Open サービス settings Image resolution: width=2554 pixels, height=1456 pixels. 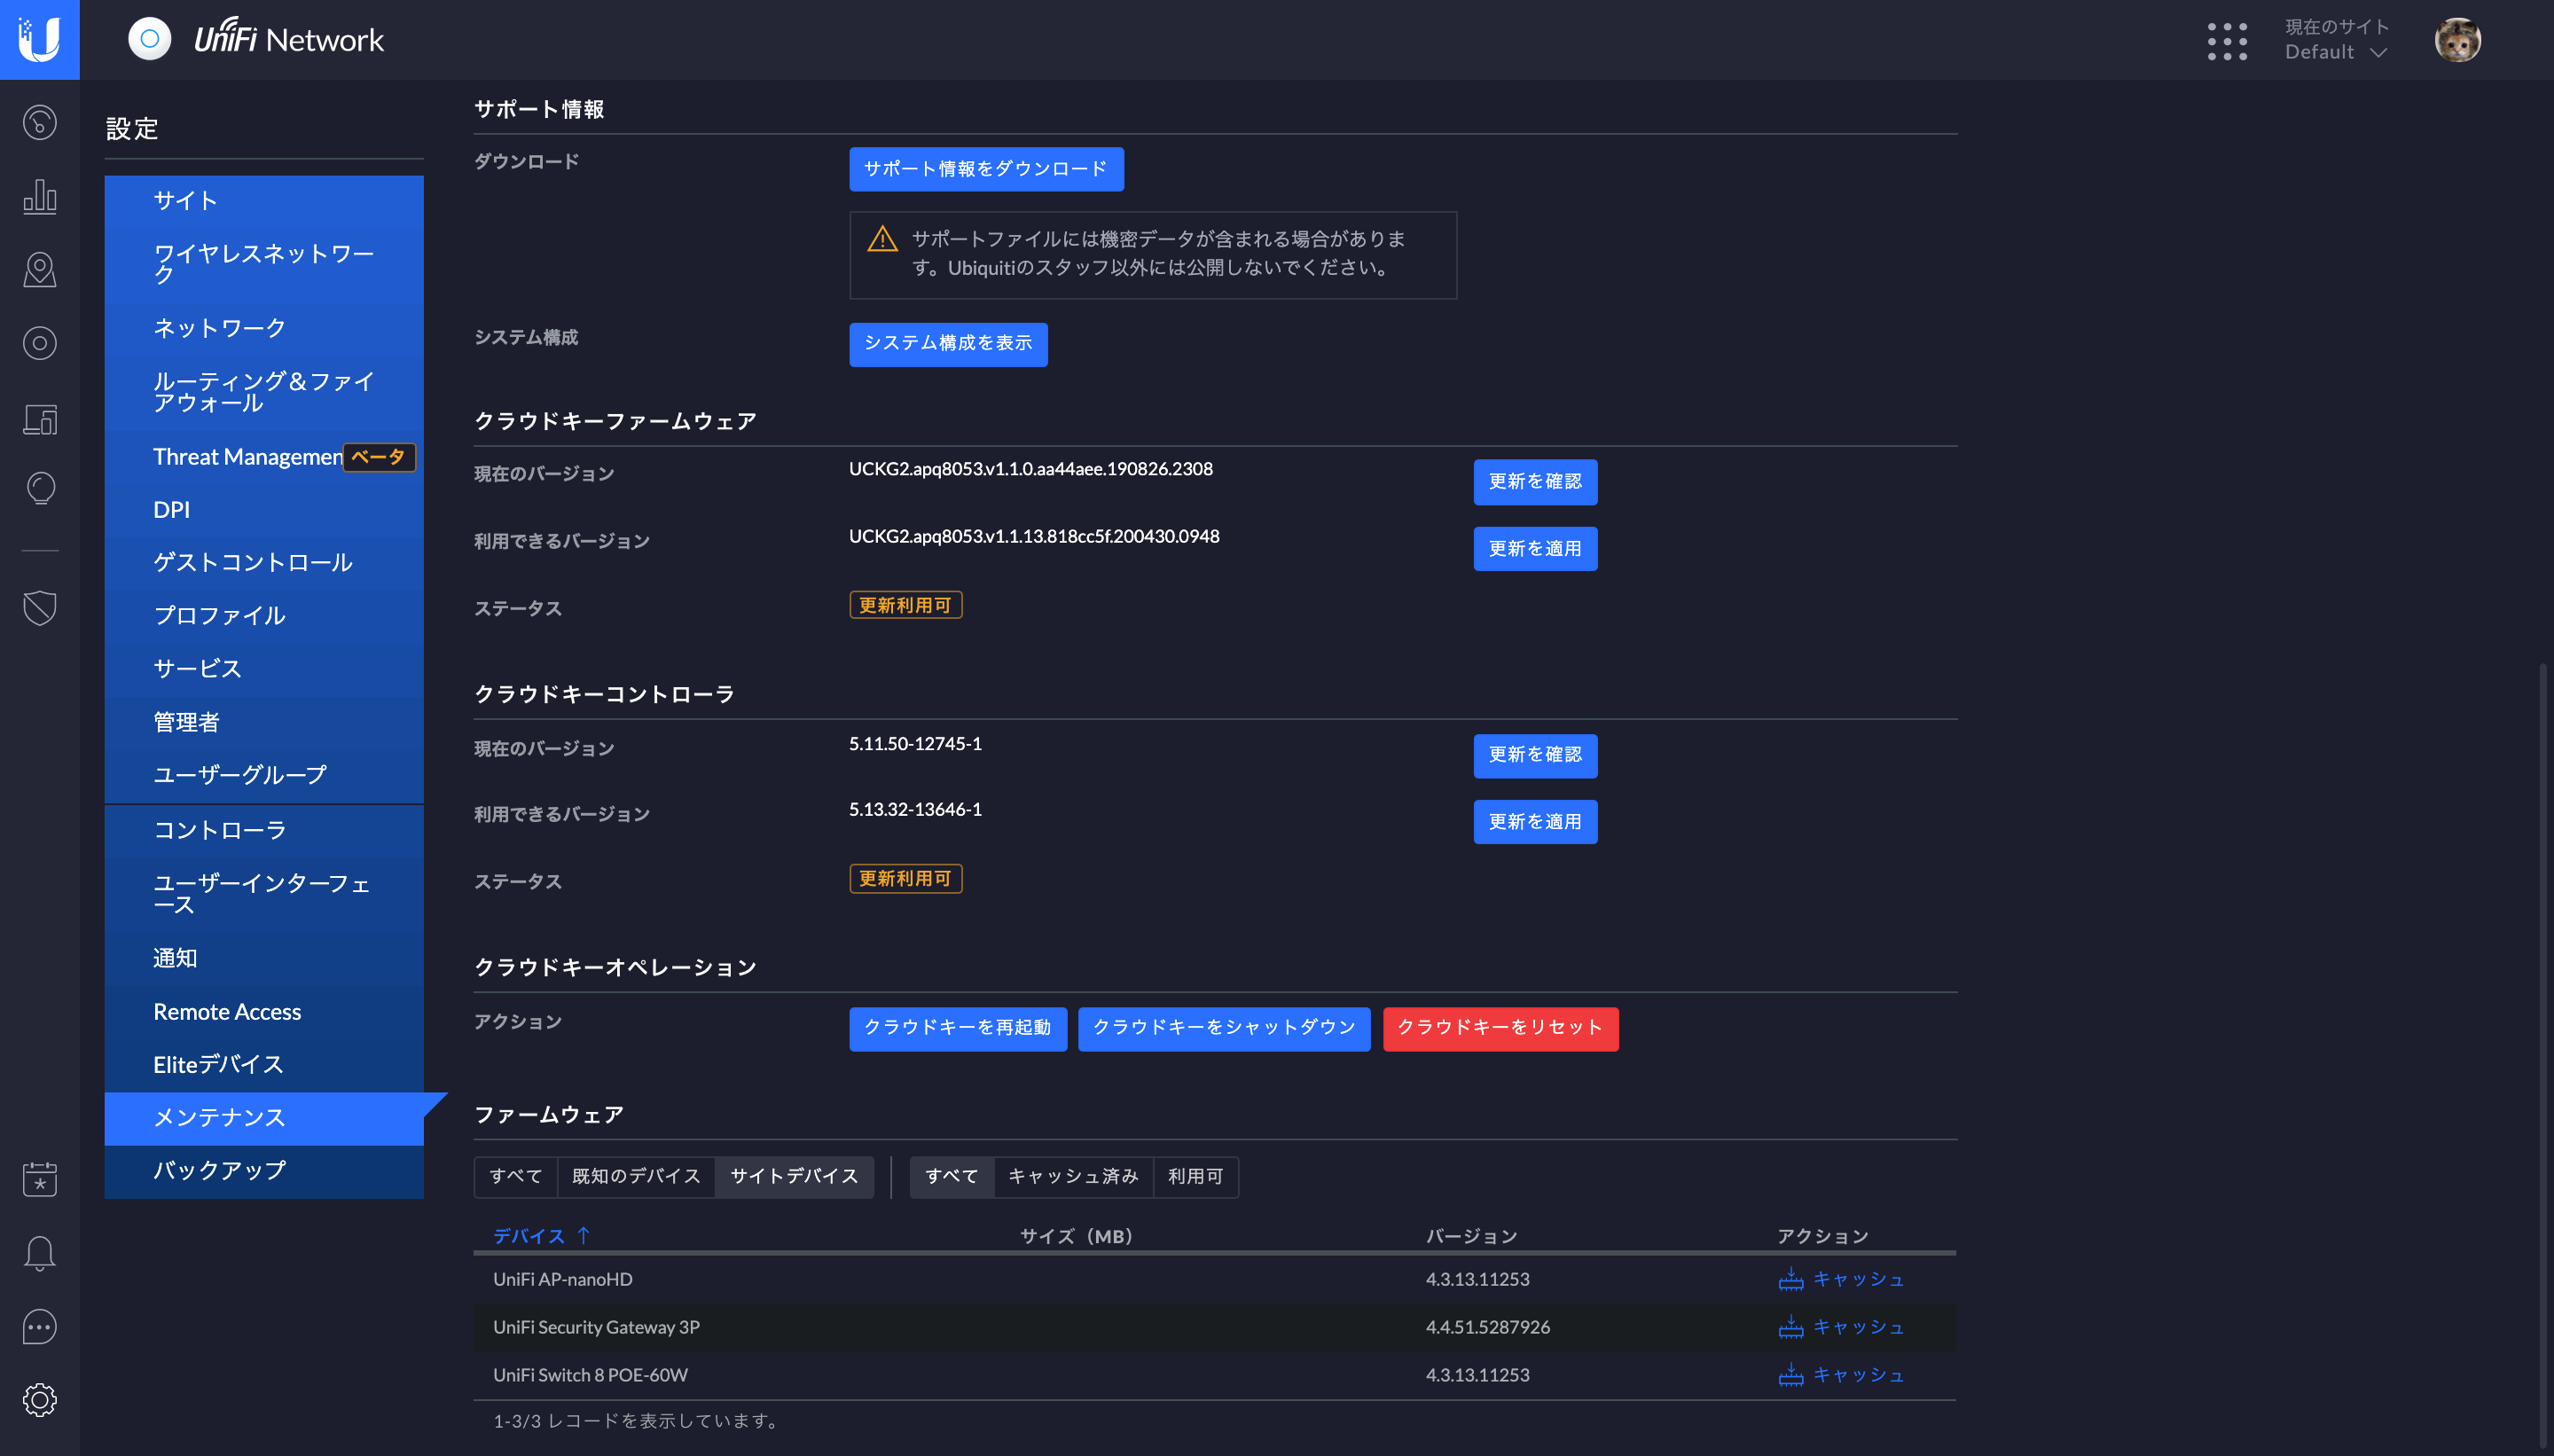(264, 668)
